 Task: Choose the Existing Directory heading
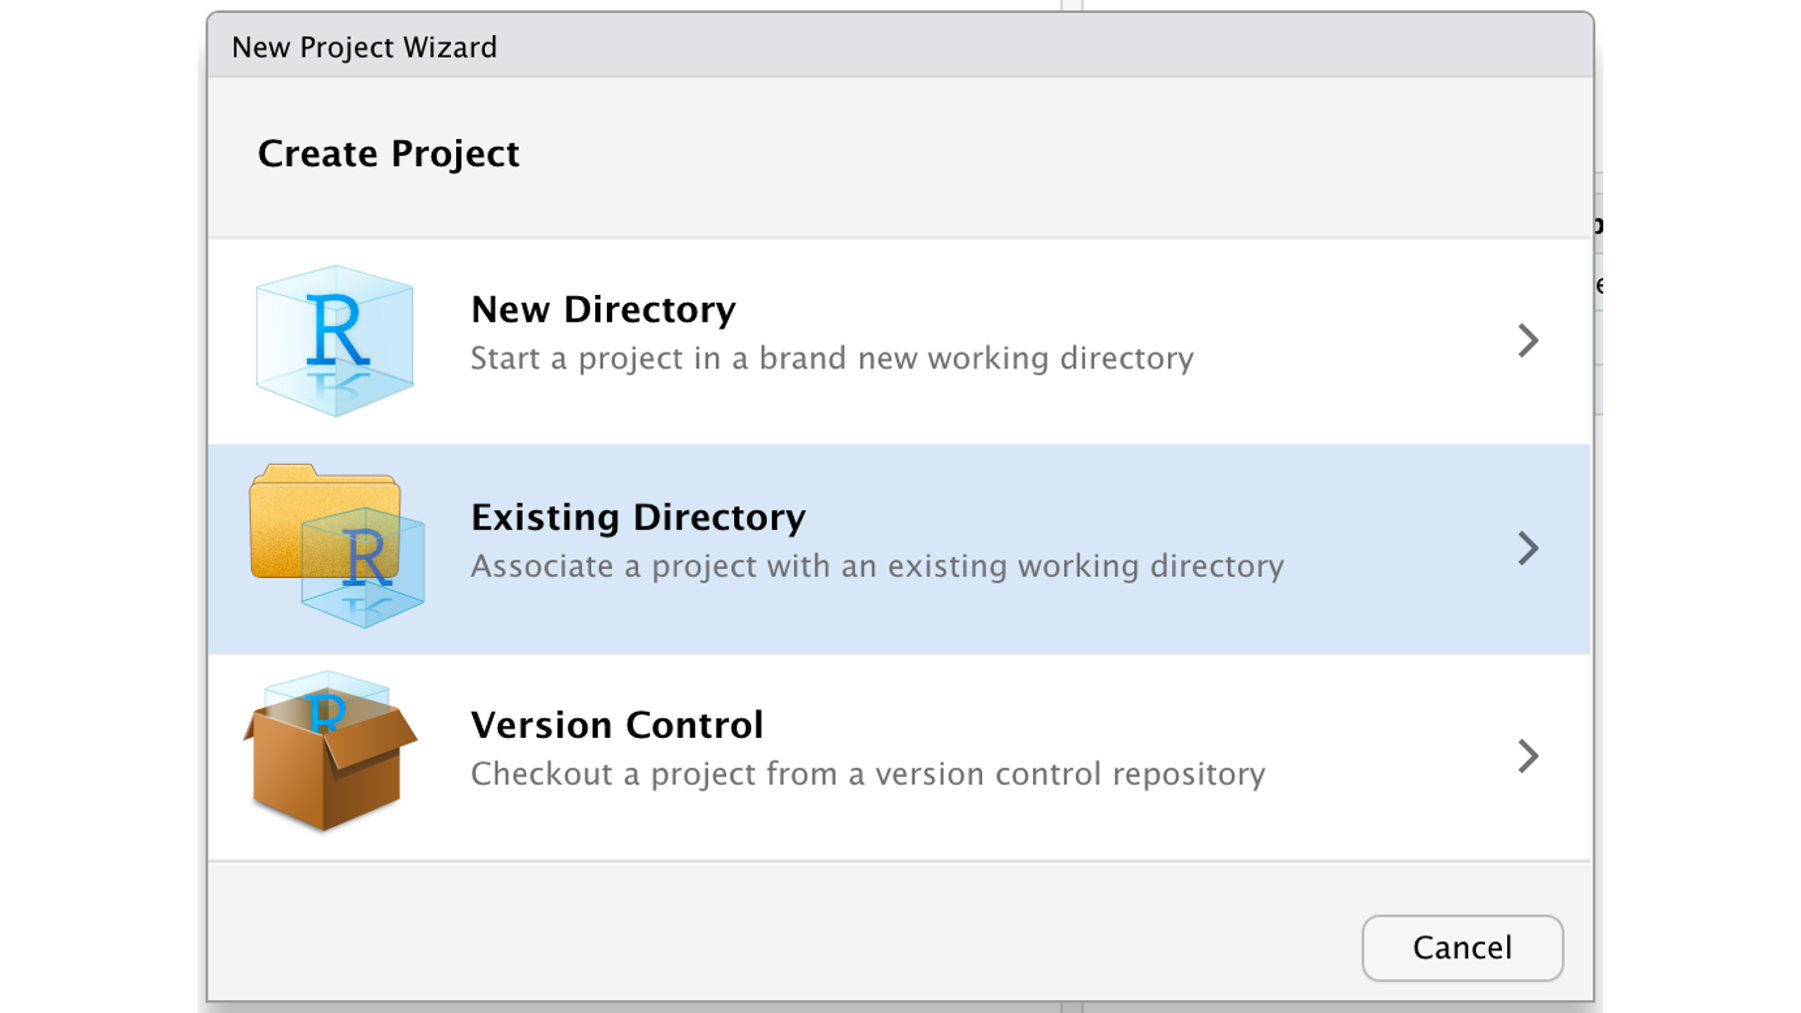click(x=638, y=517)
